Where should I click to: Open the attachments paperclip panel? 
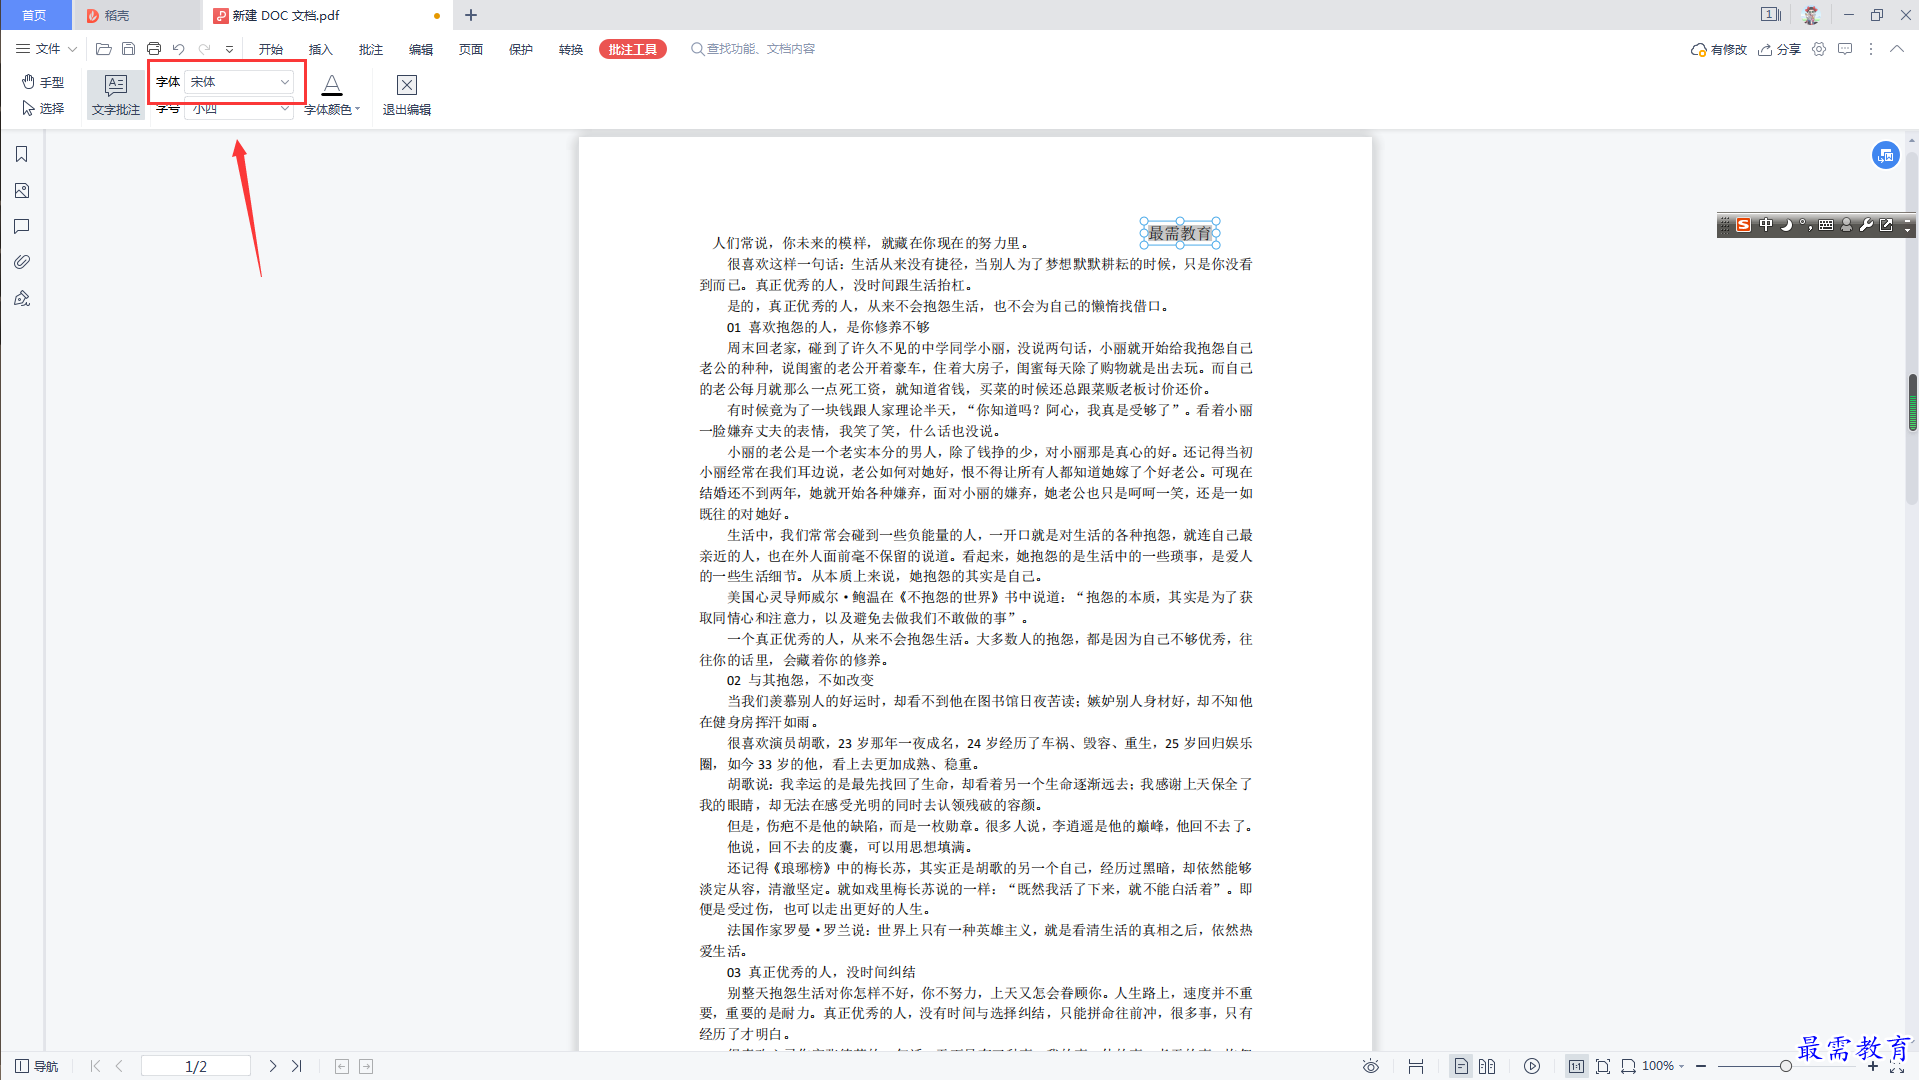21,262
